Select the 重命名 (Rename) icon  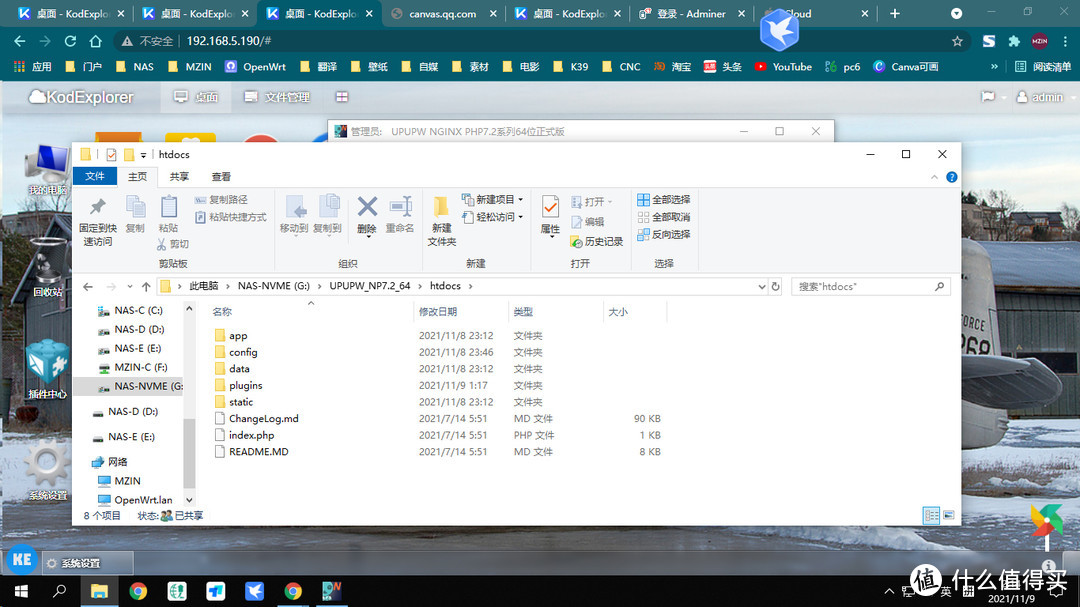click(399, 205)
